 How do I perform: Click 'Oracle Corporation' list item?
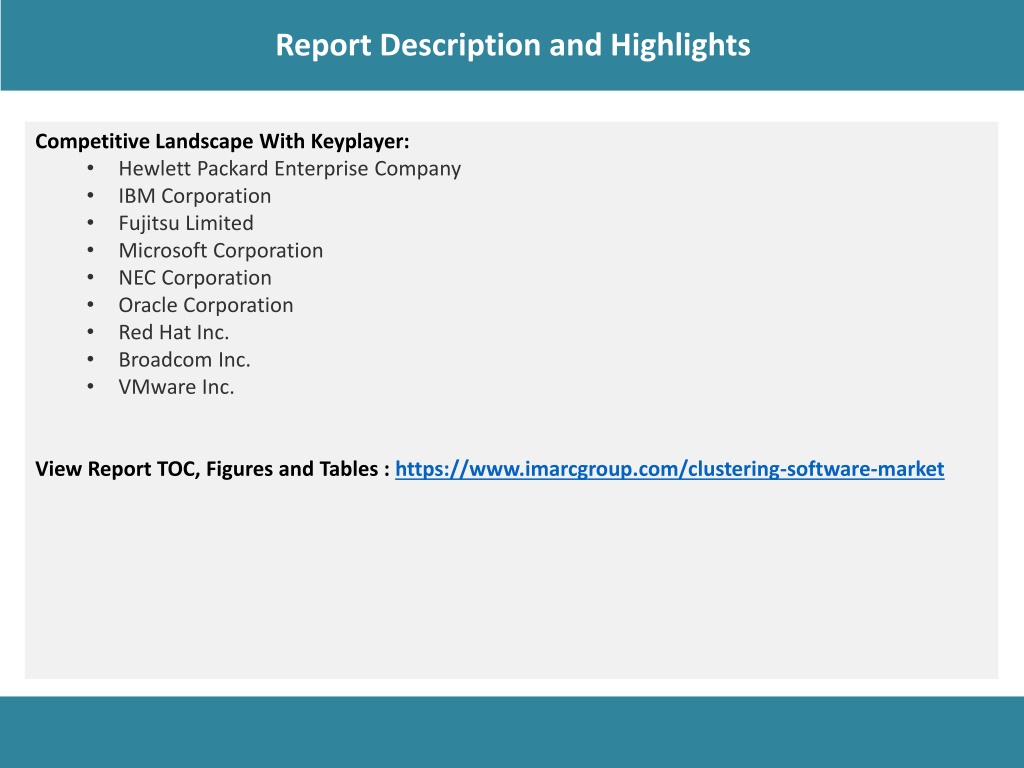[x=206, y=305]
